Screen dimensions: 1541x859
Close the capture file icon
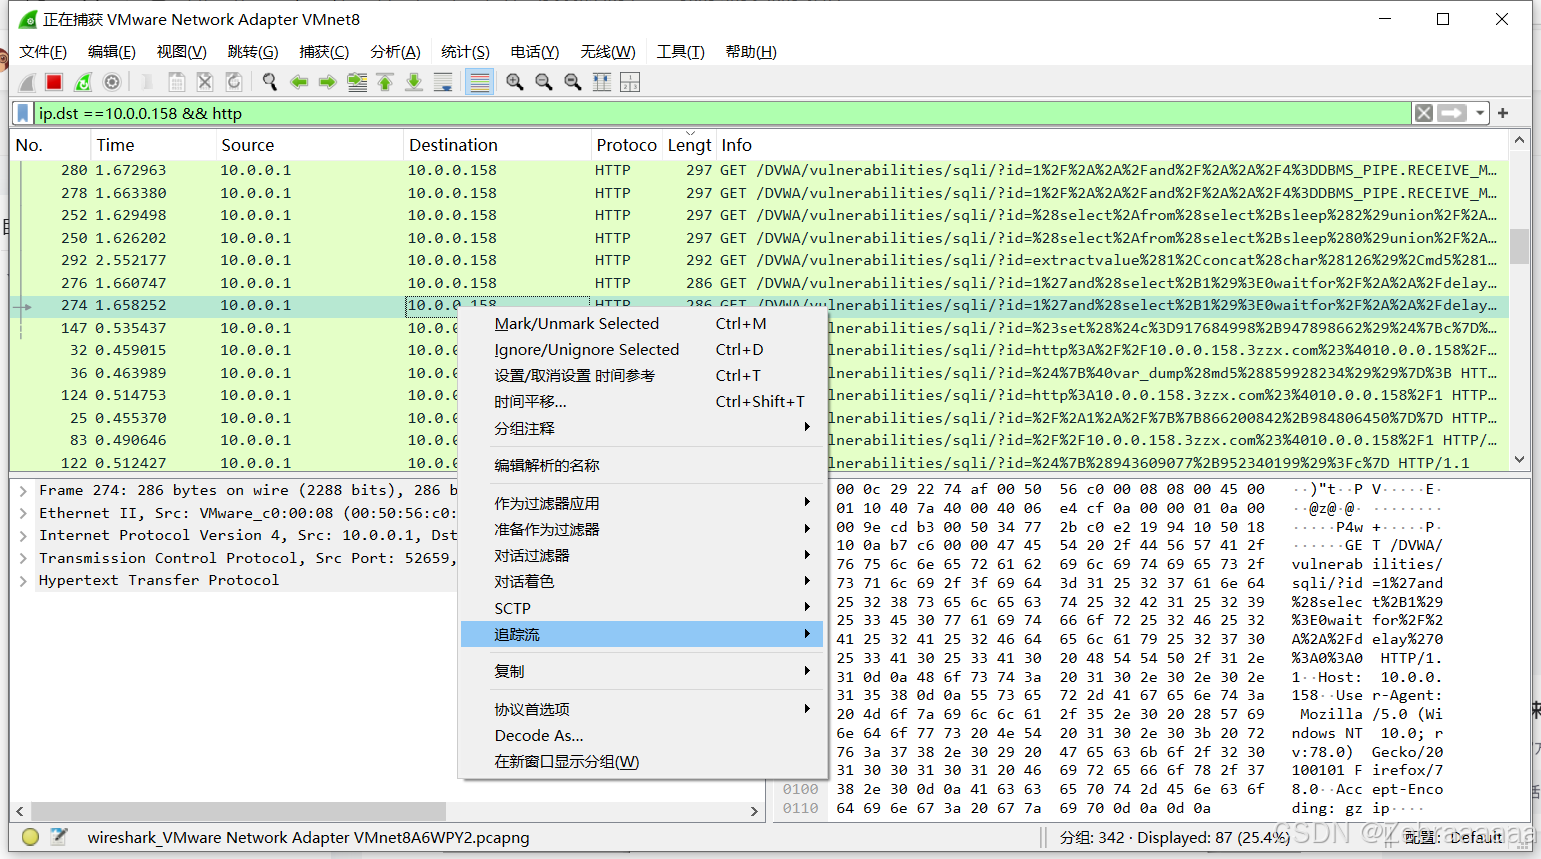click(x=205, y=82)
